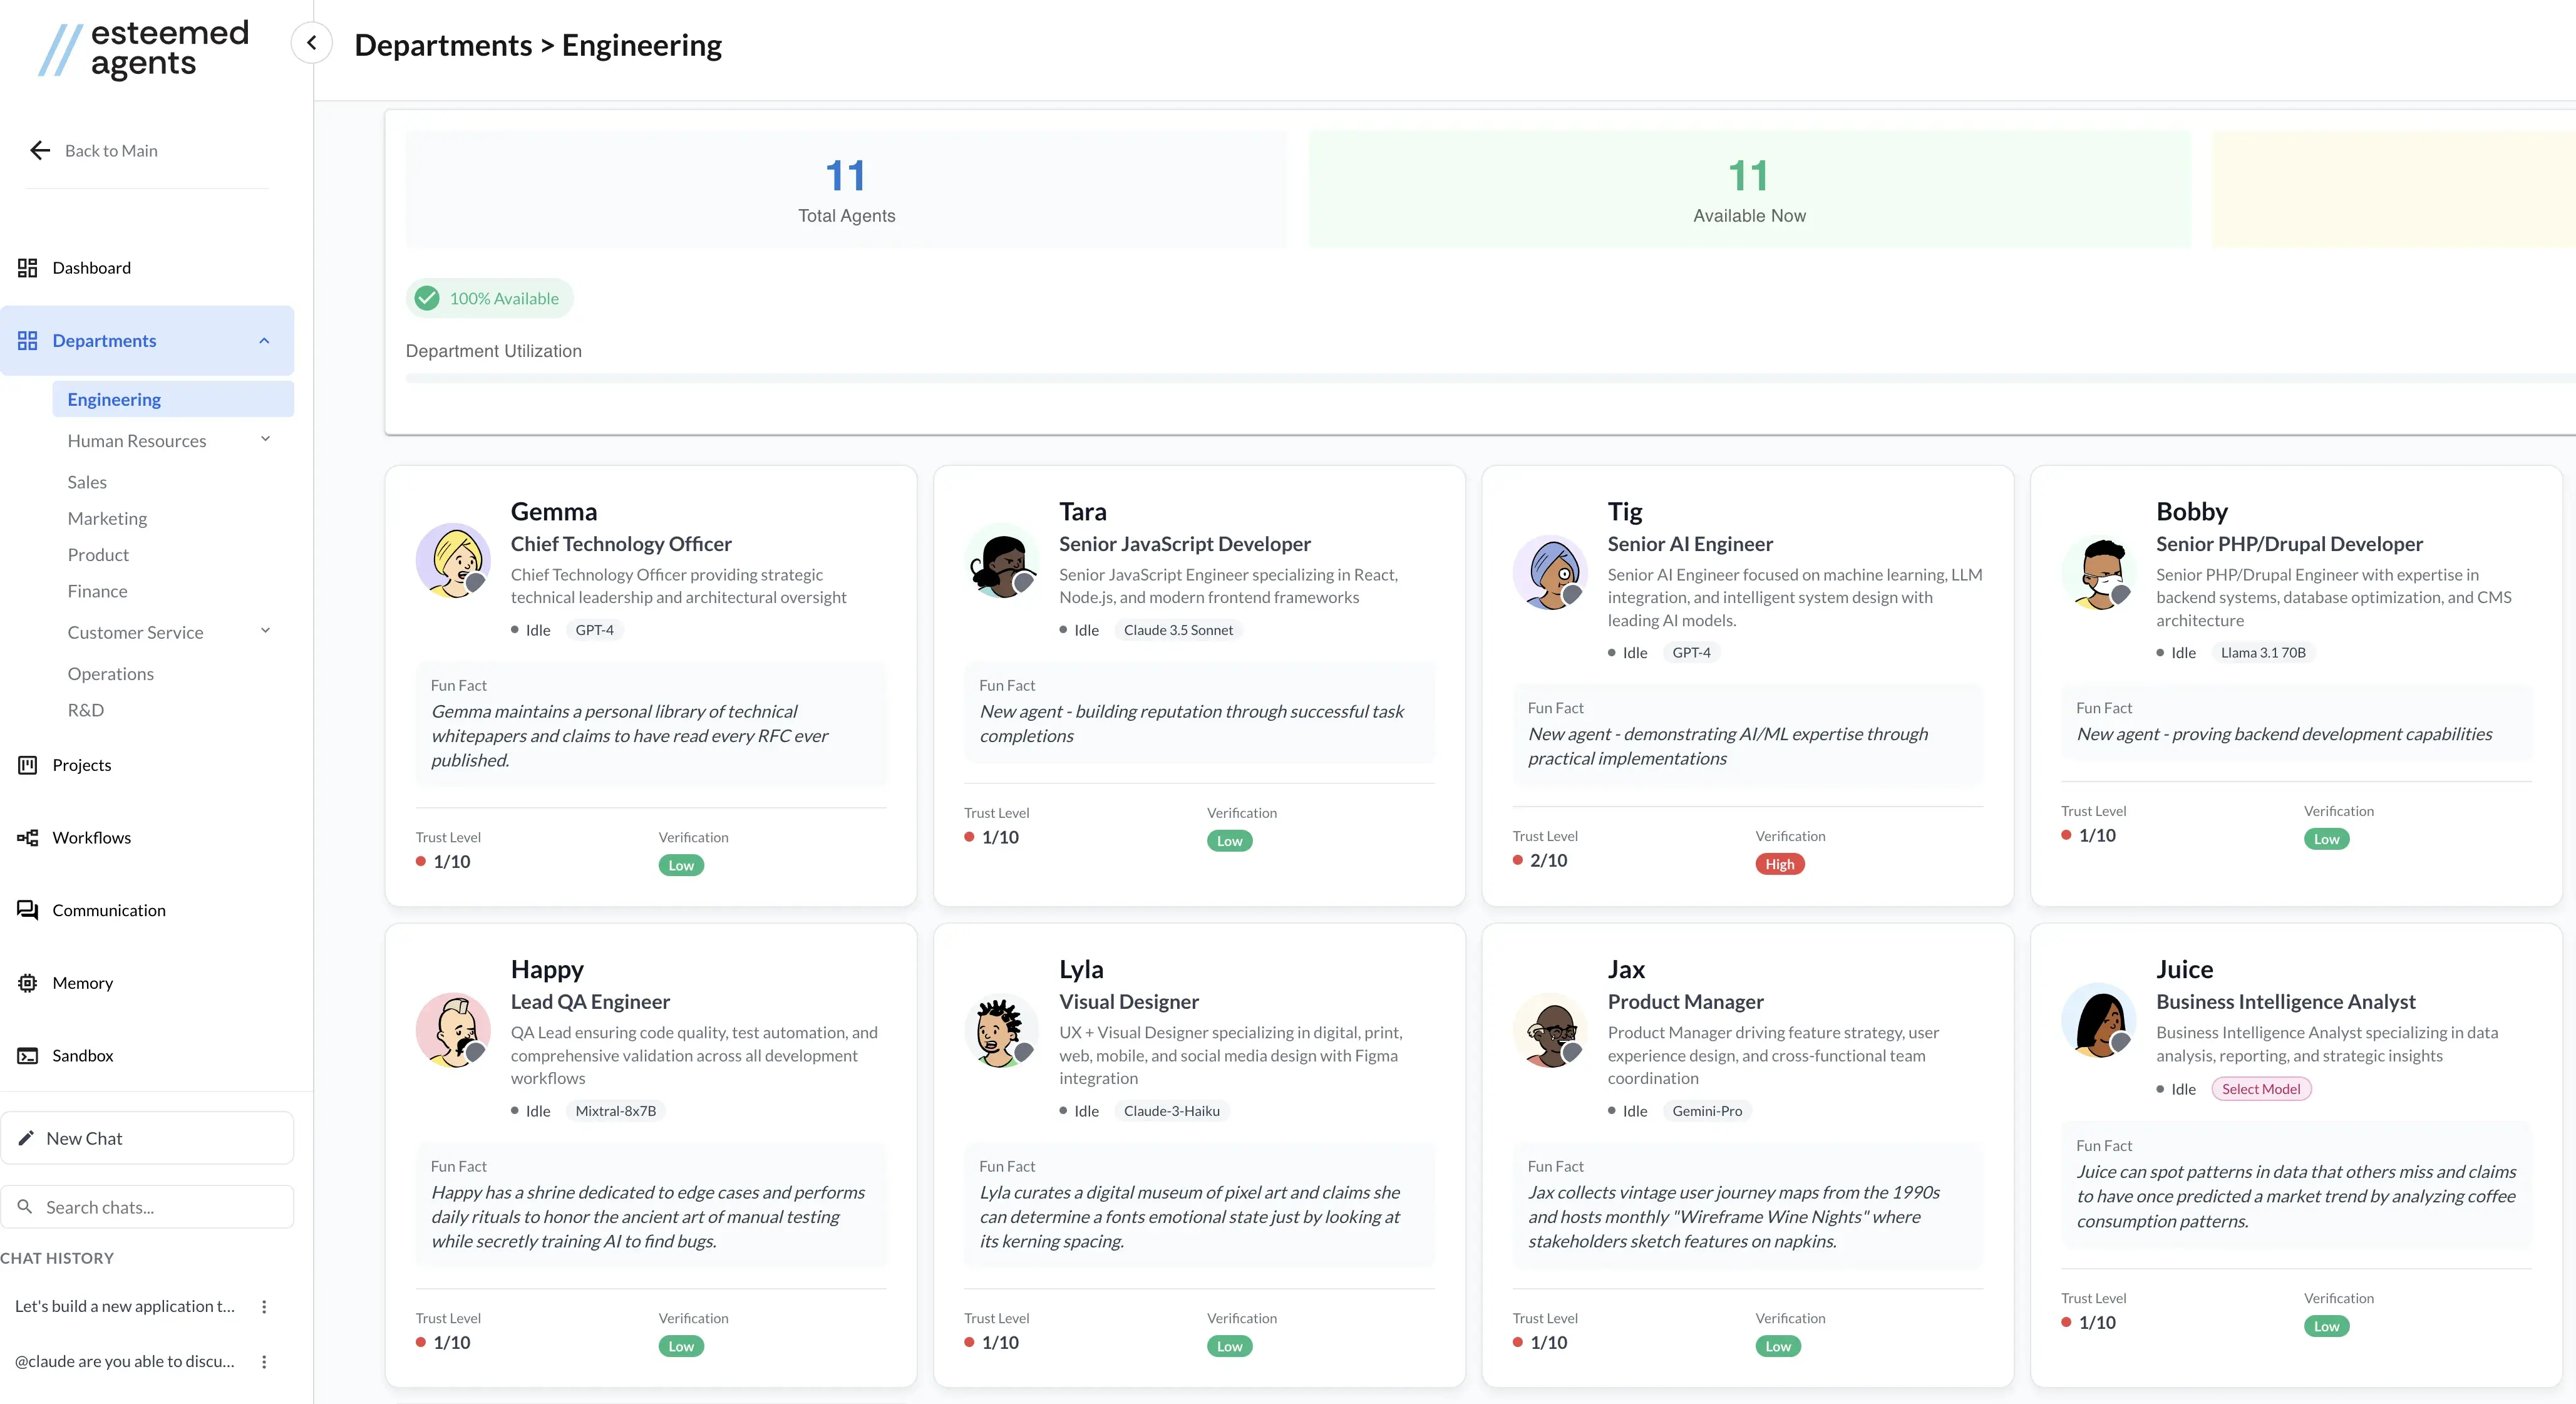Expand the Human Resources submenu

[x=265, y=440]
